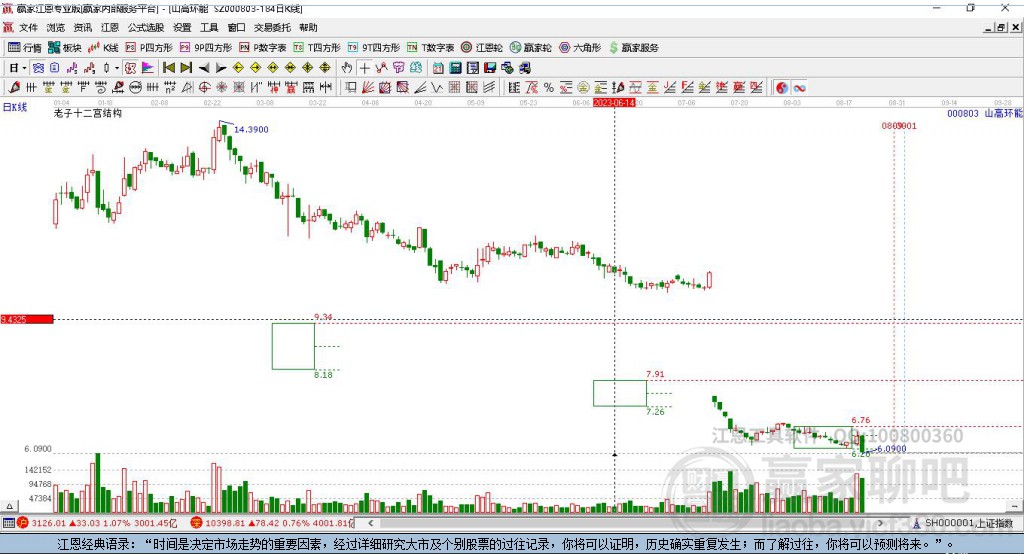Click the 2023-06-14 date marker
Image resolution: width=1024 pixels, height=554 pixels.
coord(614,103)
